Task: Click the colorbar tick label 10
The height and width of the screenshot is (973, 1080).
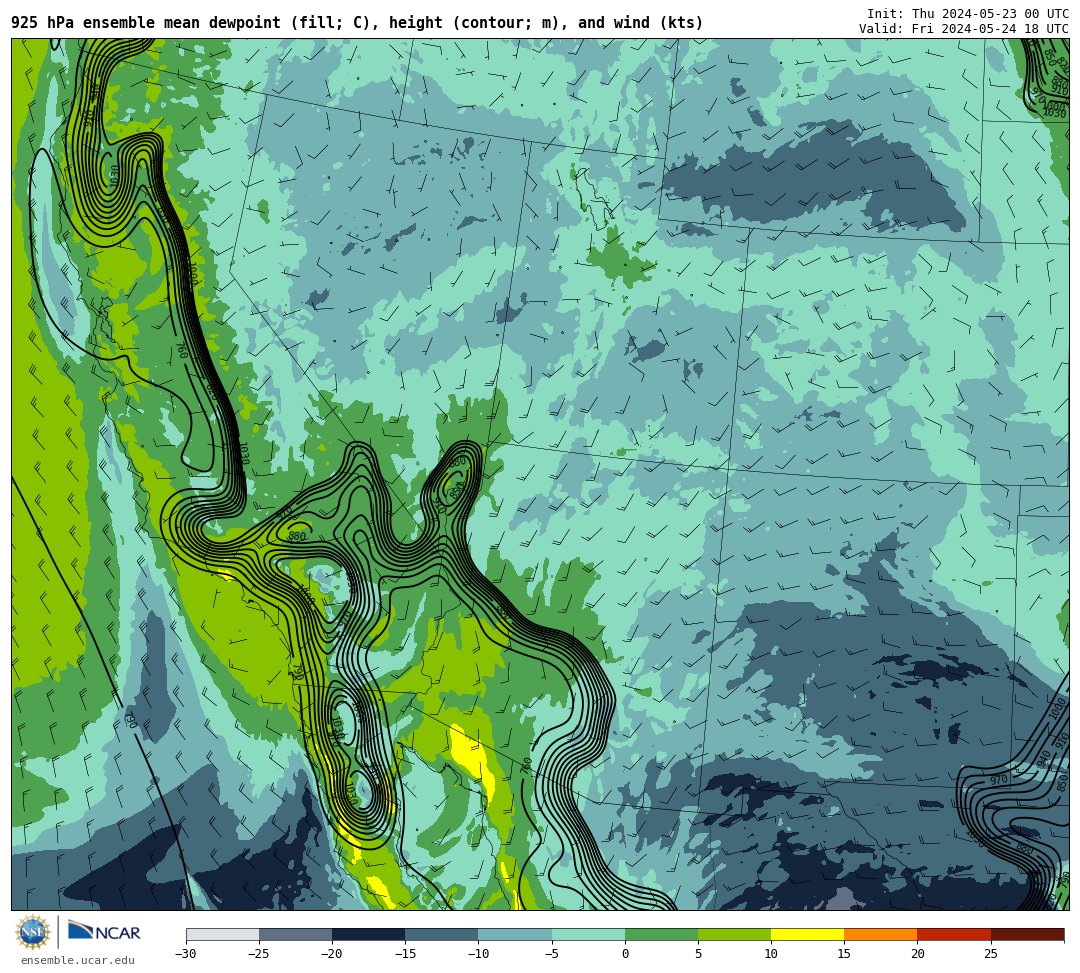Action: pos(771,954)
